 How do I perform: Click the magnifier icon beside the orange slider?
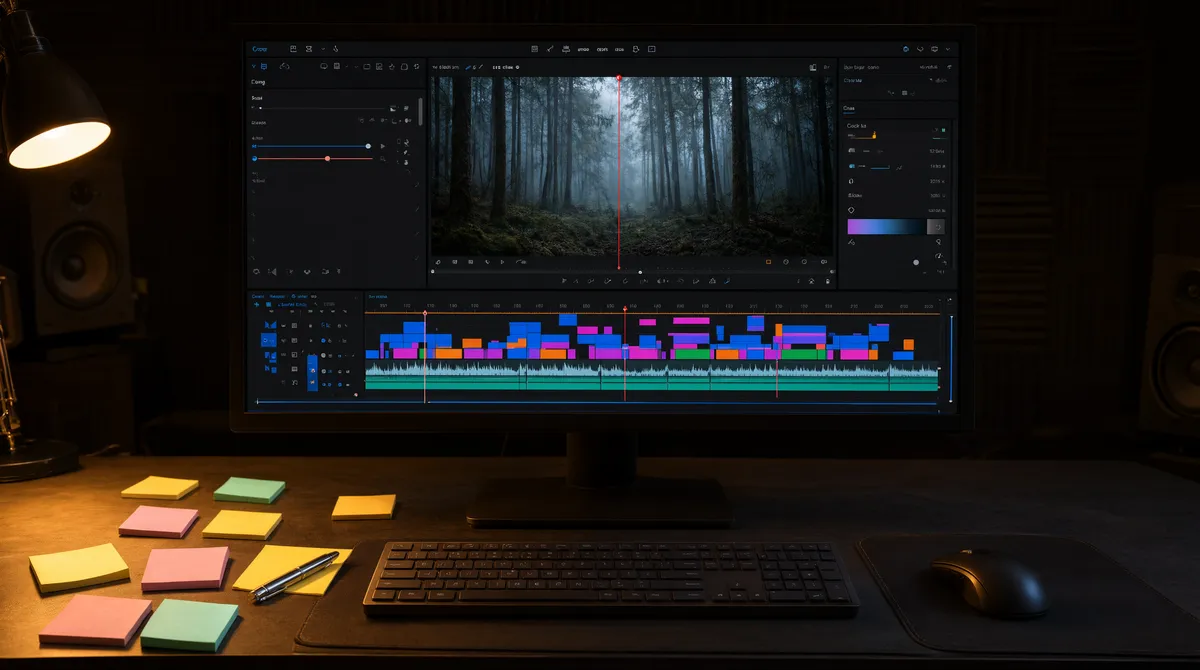click(x=383, y=159)
